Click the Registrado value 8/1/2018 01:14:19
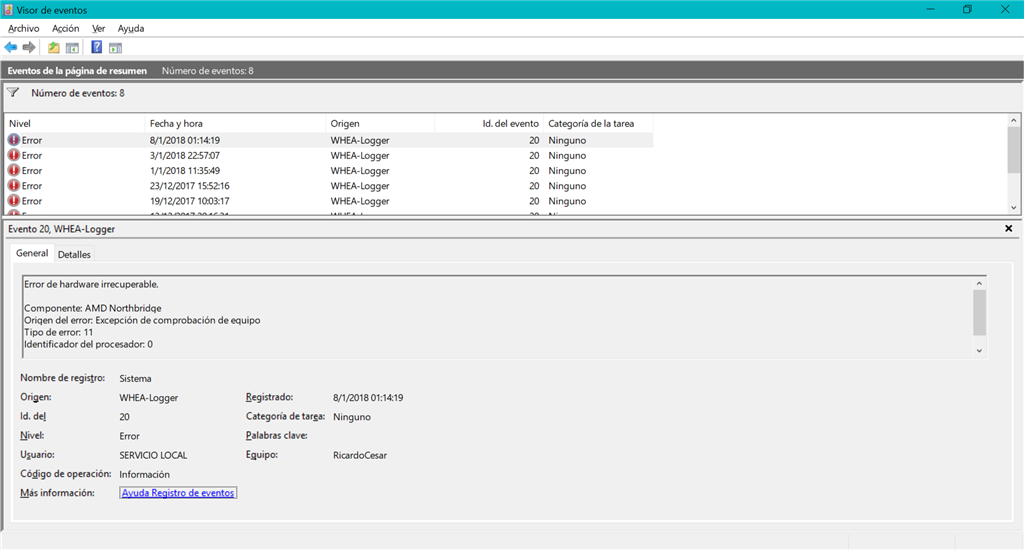The width and height of the screenshot is (1024, 550). (368, 397)
